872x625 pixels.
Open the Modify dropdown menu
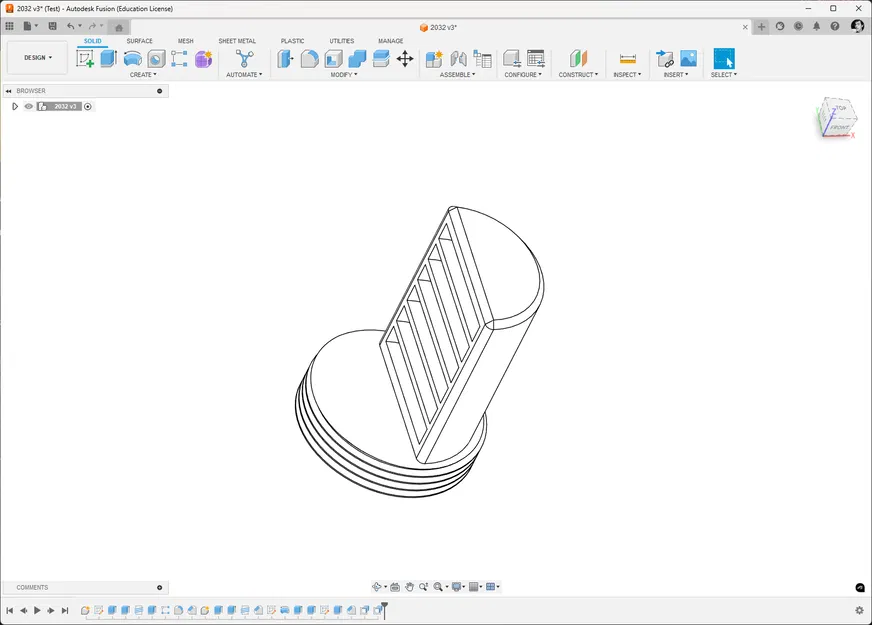pos(344,75)
